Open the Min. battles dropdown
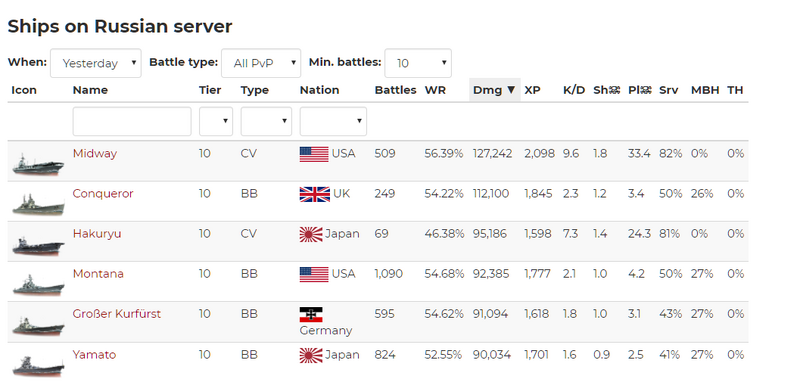Screen dimensions: 800x382 [418, 63]
